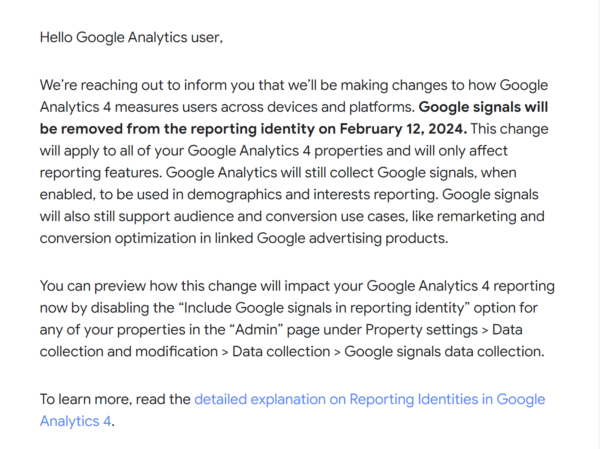Click the bold 'Google signals will' text
Screen dimensions: 600x449
coord(483,107)
